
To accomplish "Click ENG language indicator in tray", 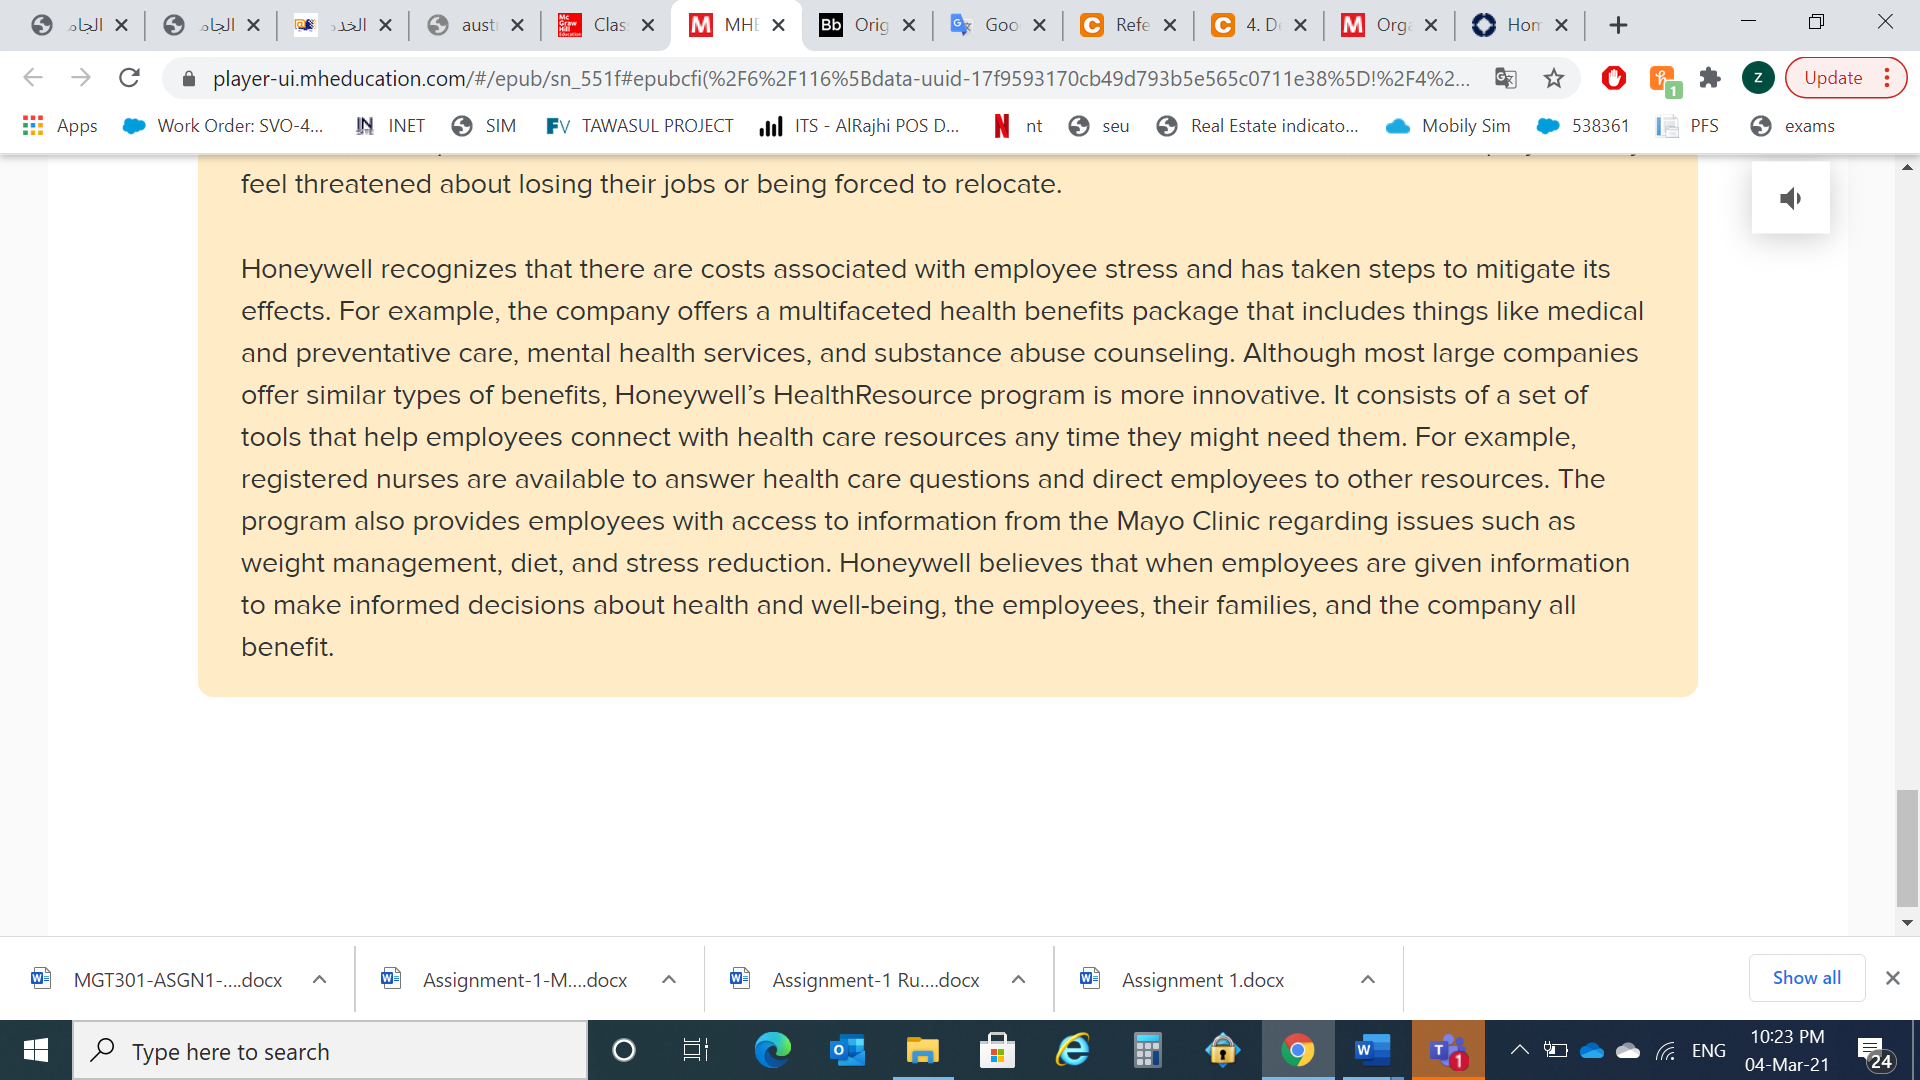I will [1708, 1050].
